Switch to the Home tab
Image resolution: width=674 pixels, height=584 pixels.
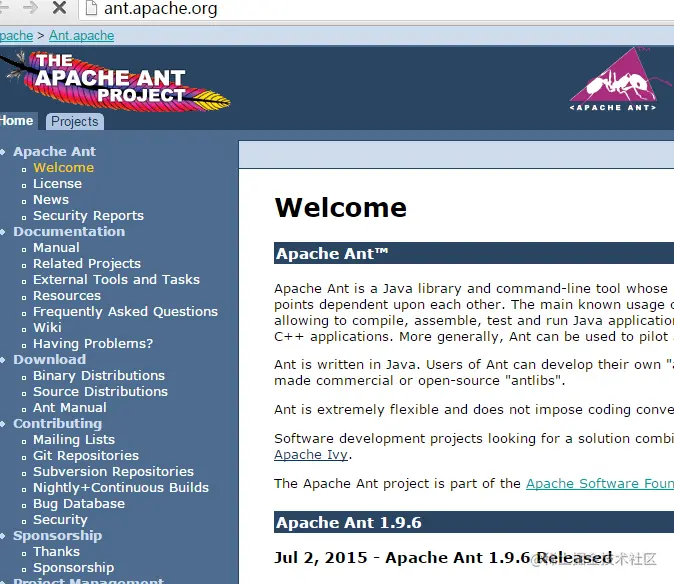(17, 121)
